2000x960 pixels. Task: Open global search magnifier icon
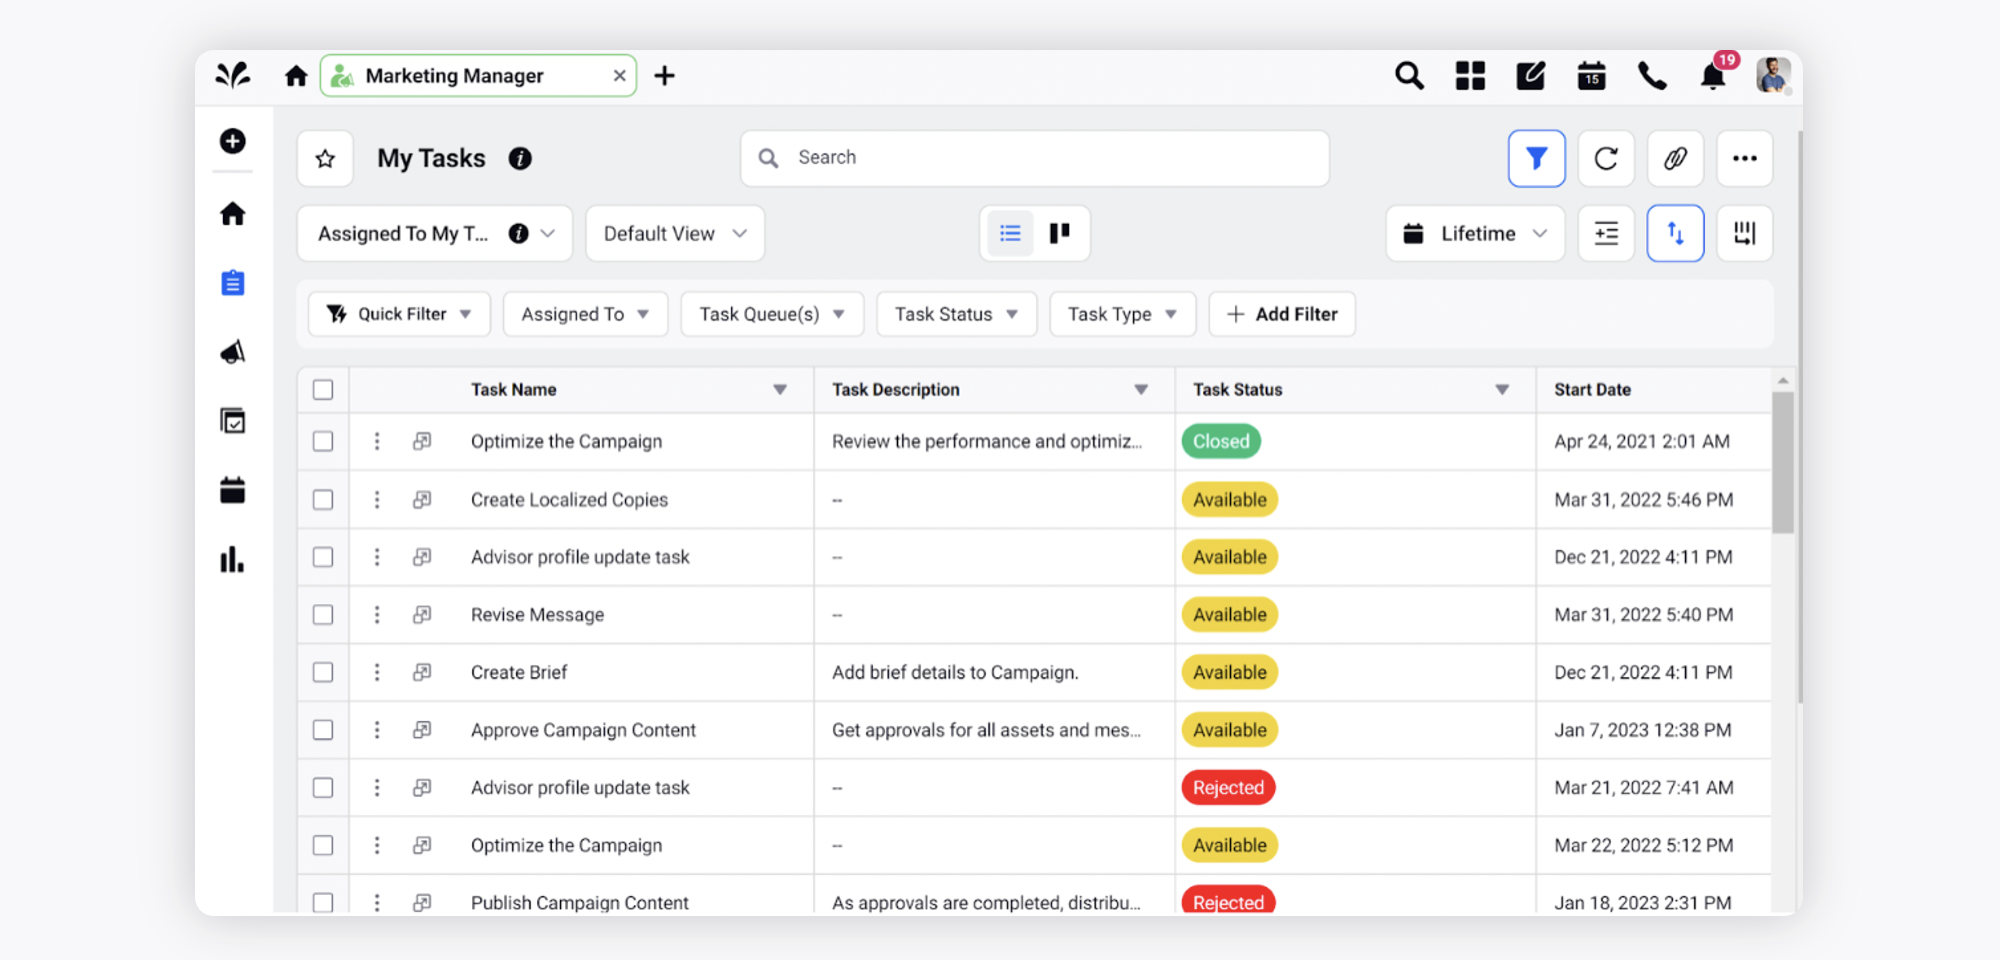[x=1409, y=76]
